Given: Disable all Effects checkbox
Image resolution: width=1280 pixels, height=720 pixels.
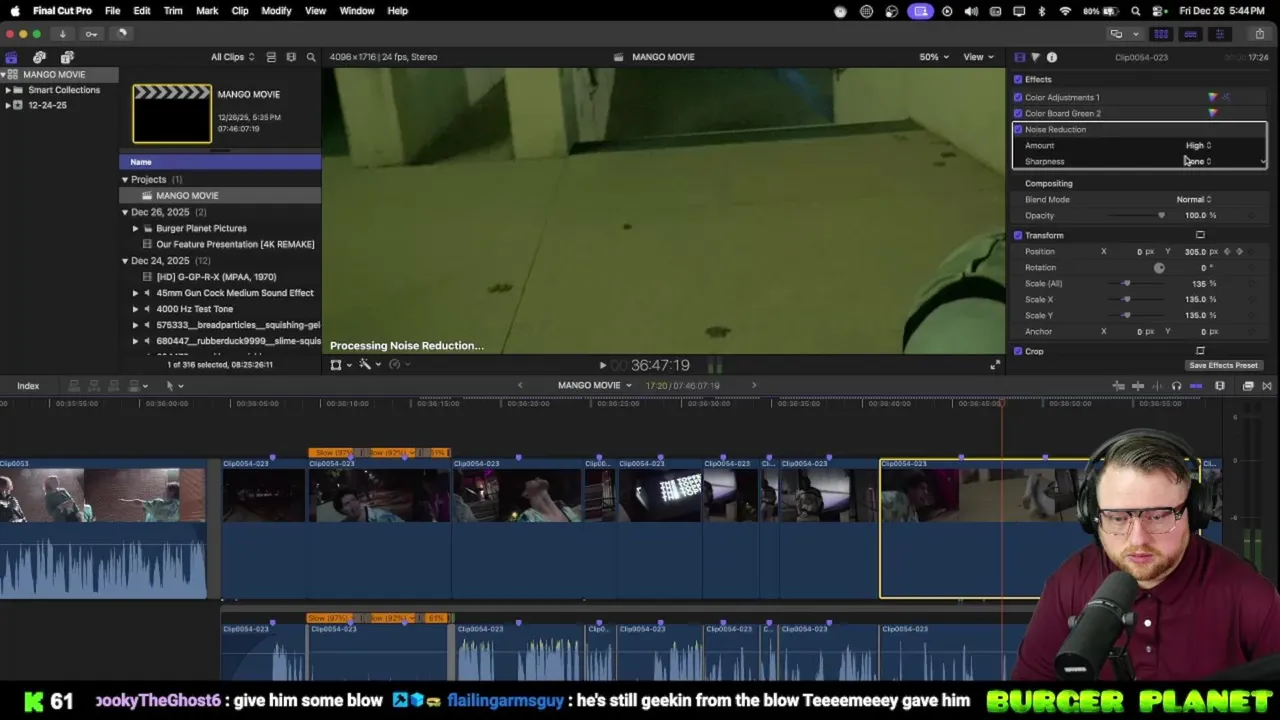Looking at the screenshot, I should (1018, 79).
